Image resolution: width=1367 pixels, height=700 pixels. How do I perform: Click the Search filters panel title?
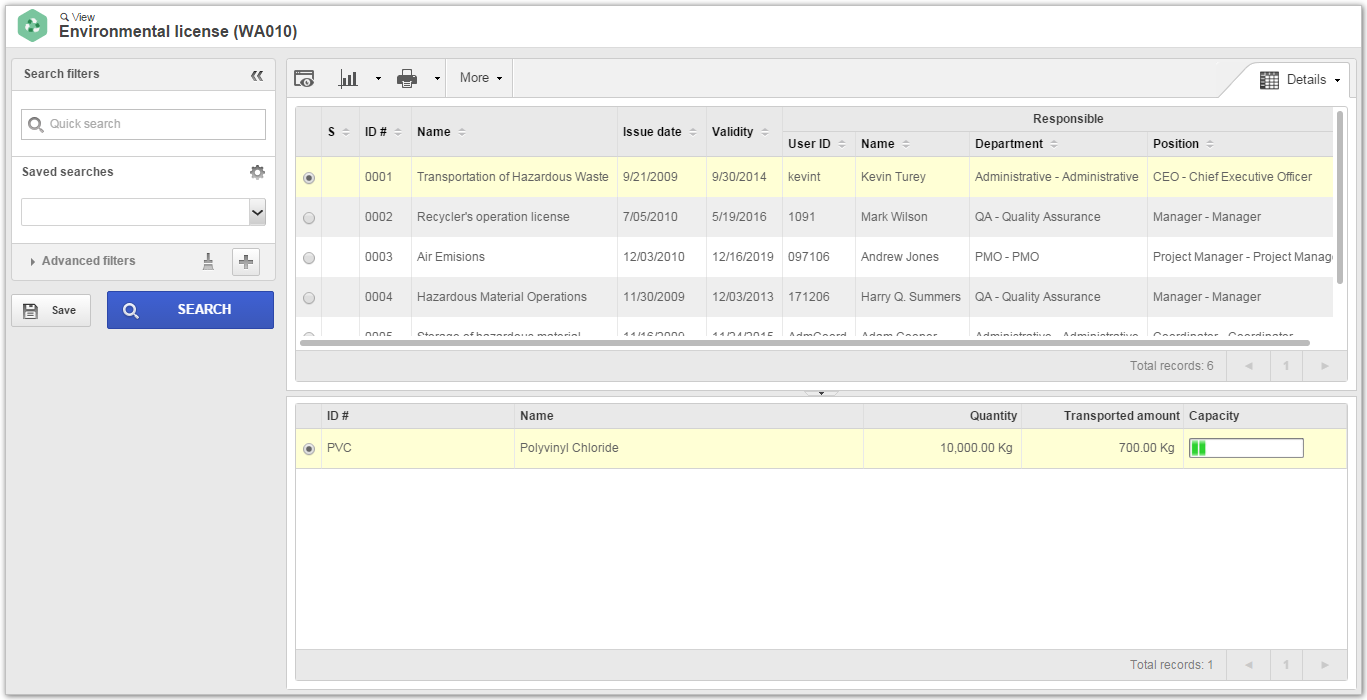tap(62, 74)
